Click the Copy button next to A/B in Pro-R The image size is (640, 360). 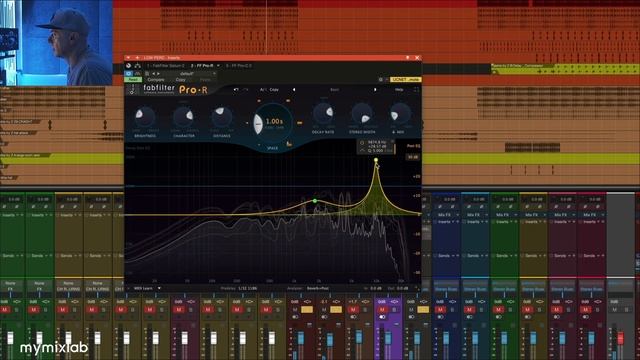(274, 89)
